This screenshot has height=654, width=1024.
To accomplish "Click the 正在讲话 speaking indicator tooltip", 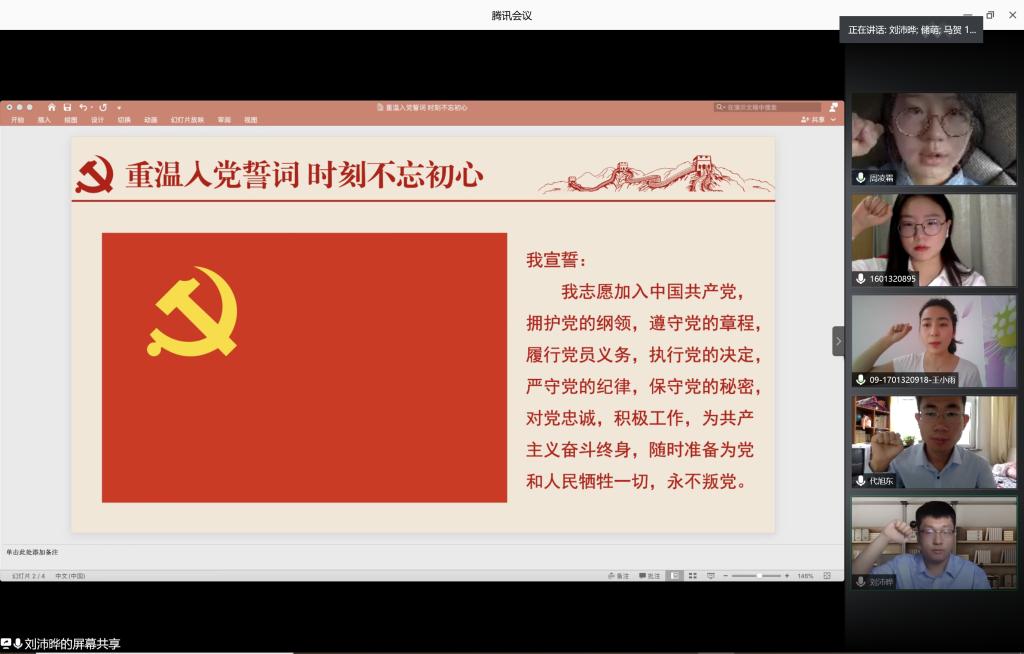I will [x=911, y=30].
